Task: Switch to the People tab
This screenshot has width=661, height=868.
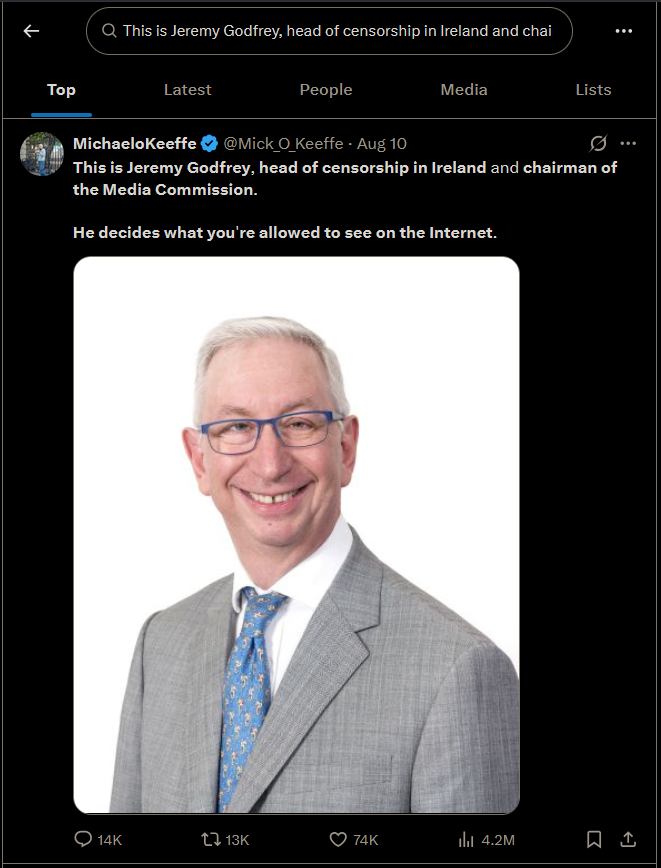Action: (326, 90)
